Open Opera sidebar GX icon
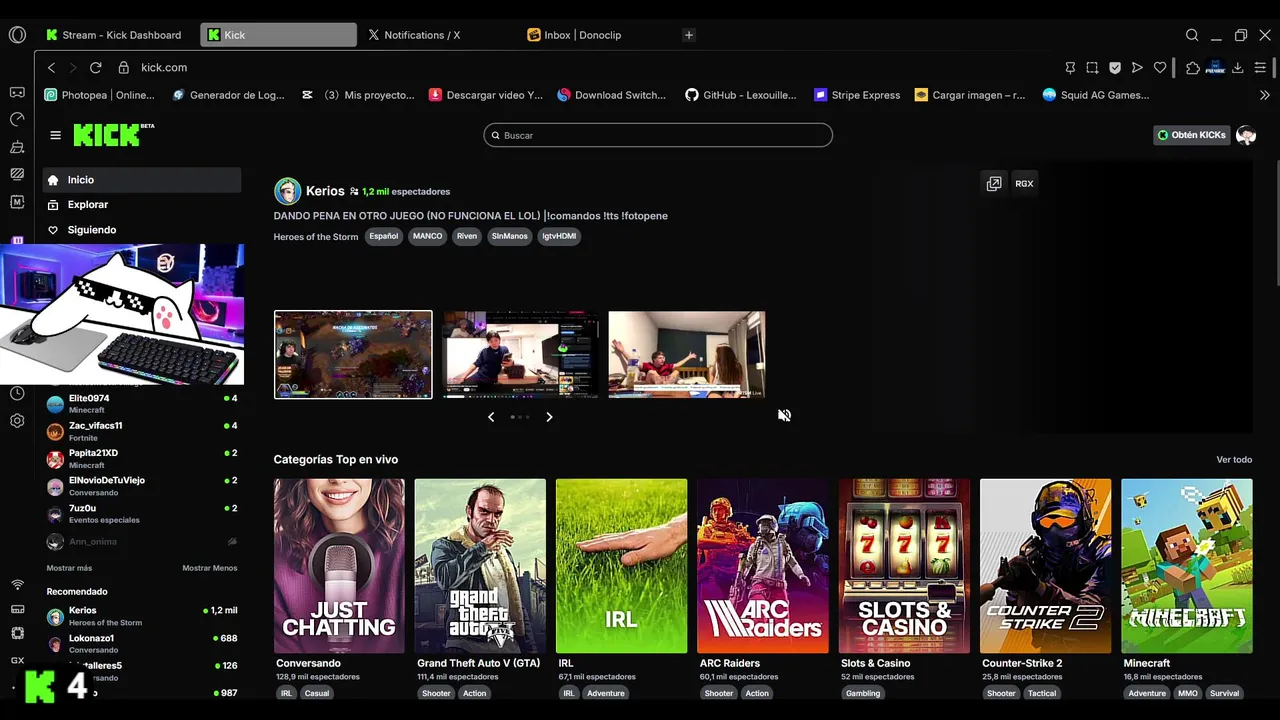This screenshot has width=1280, height=720. [x=17, y=661]
